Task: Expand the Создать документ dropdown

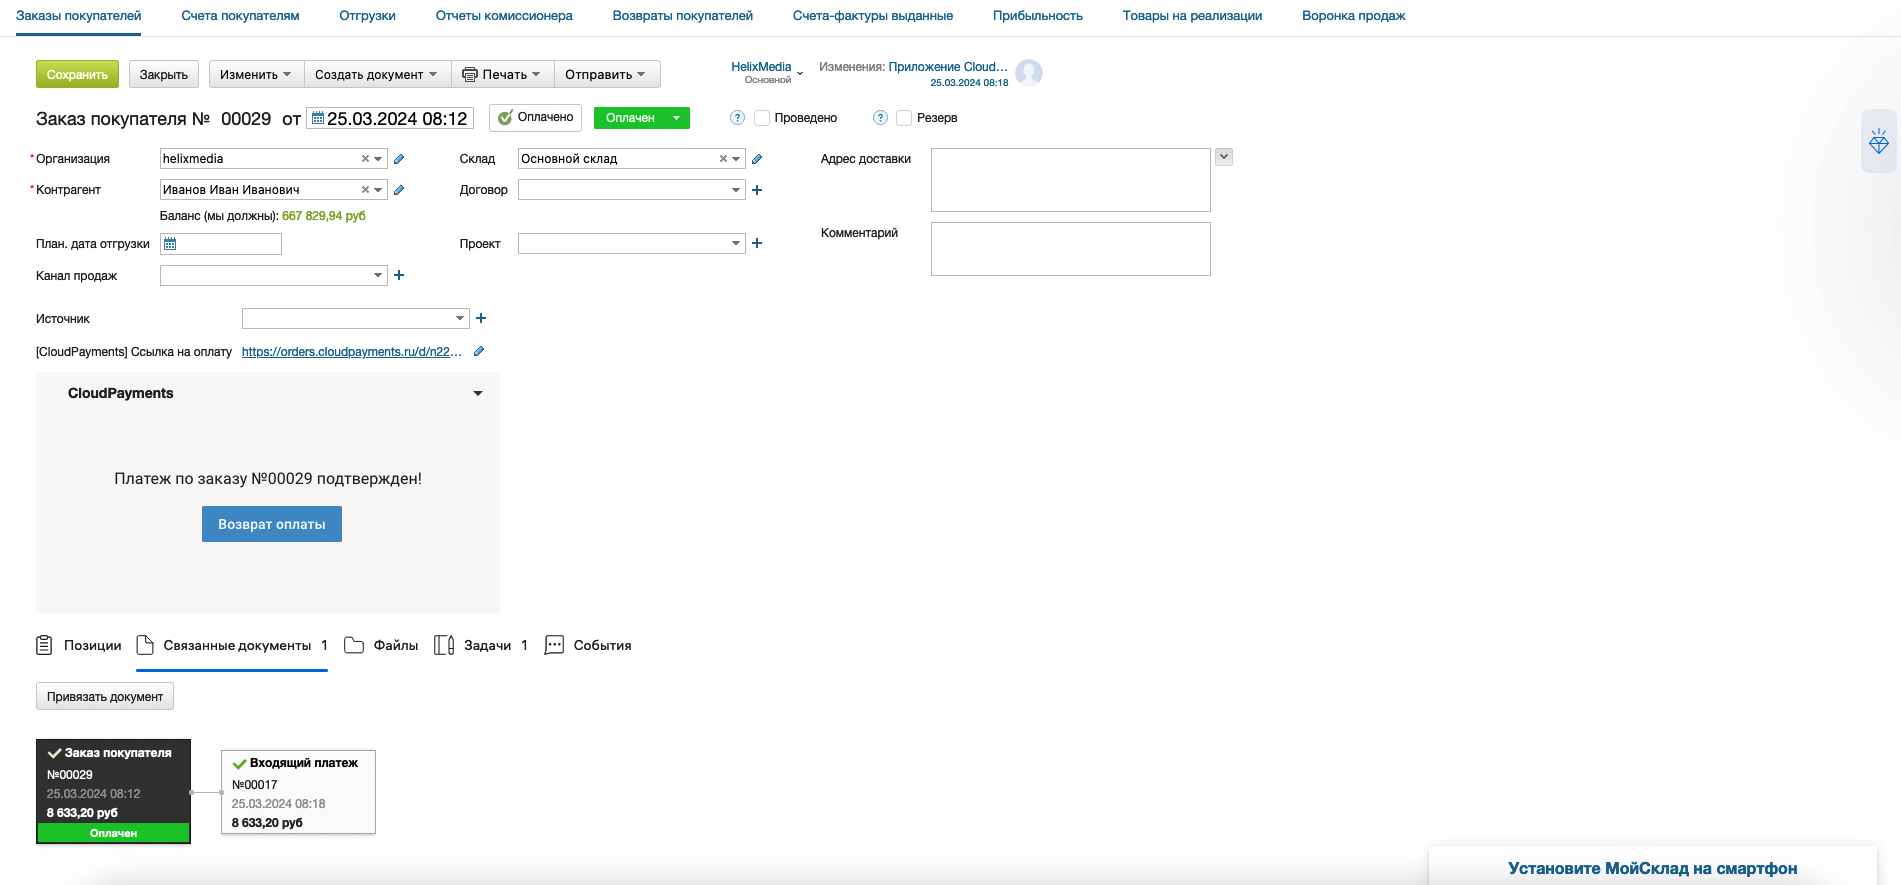Action: pos(377,75)
